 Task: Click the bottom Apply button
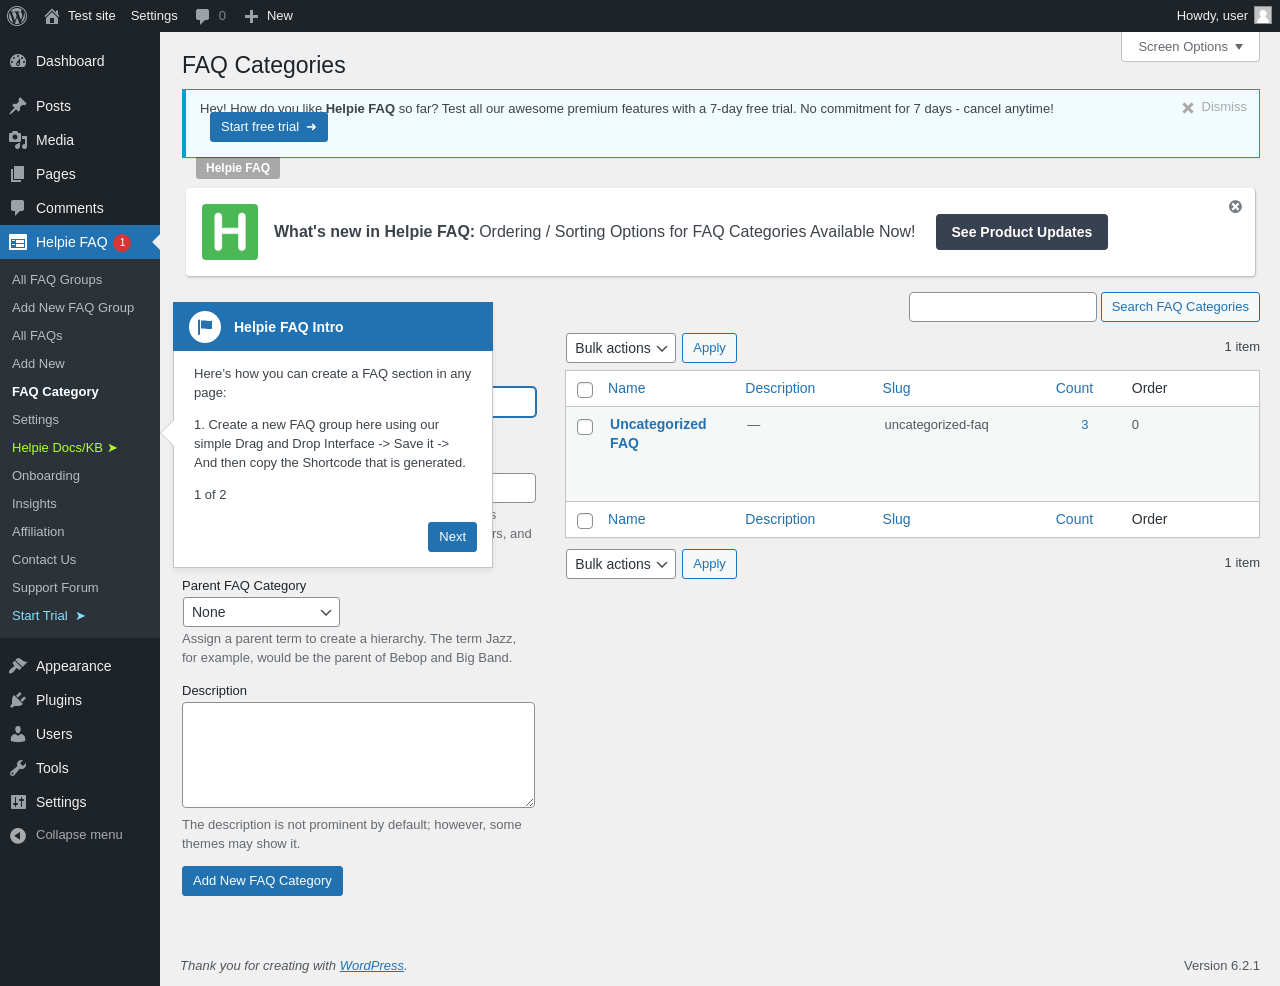(x=709, y=564)
